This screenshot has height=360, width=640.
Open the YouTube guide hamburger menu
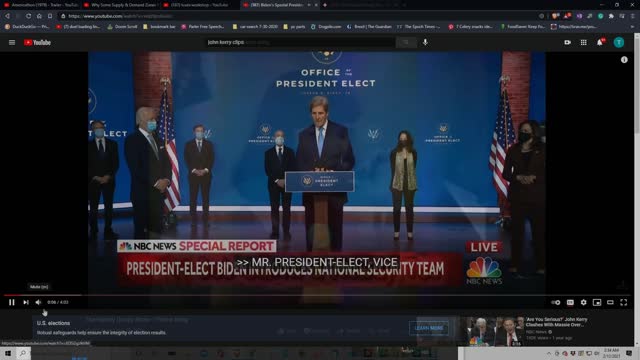tap(12, 42)
